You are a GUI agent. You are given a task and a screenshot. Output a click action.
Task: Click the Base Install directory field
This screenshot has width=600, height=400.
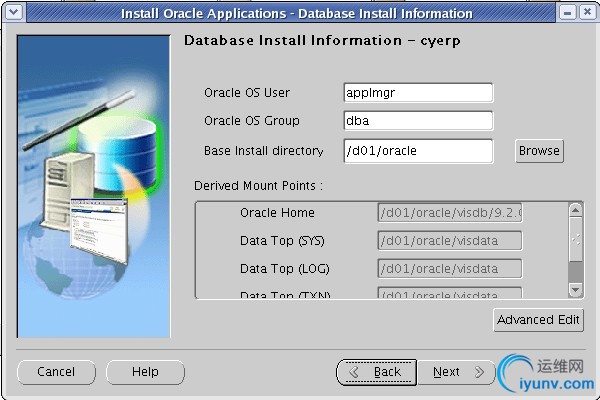click(x=418, y=151)
